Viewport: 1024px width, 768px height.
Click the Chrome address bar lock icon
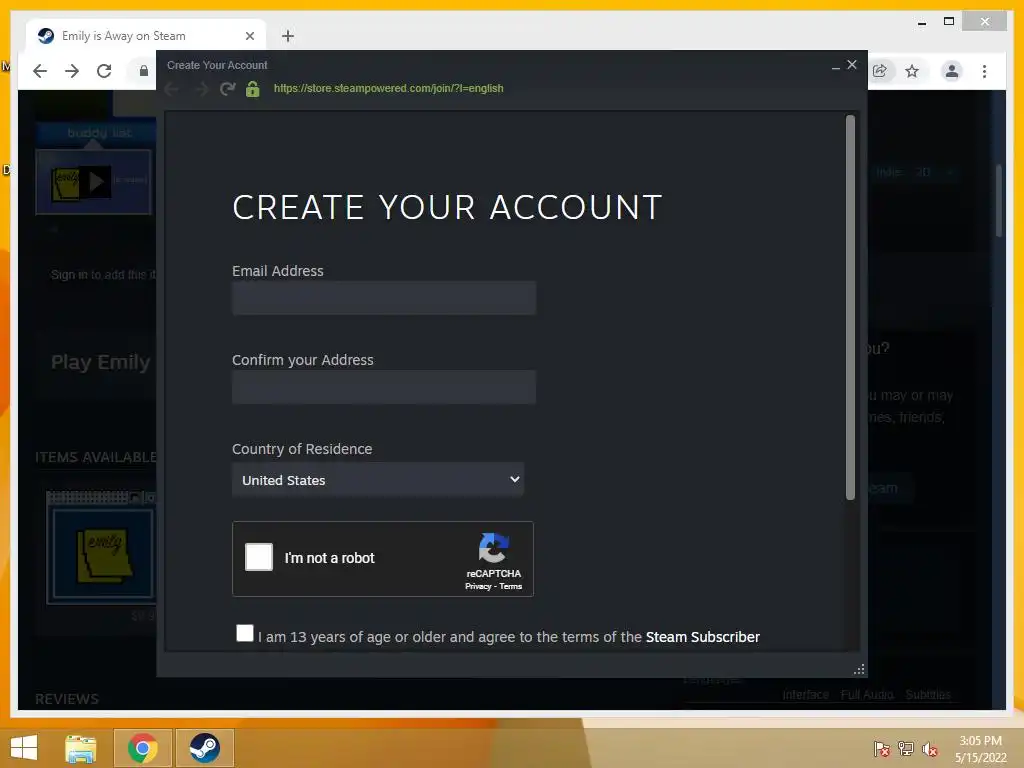[144, 71]
